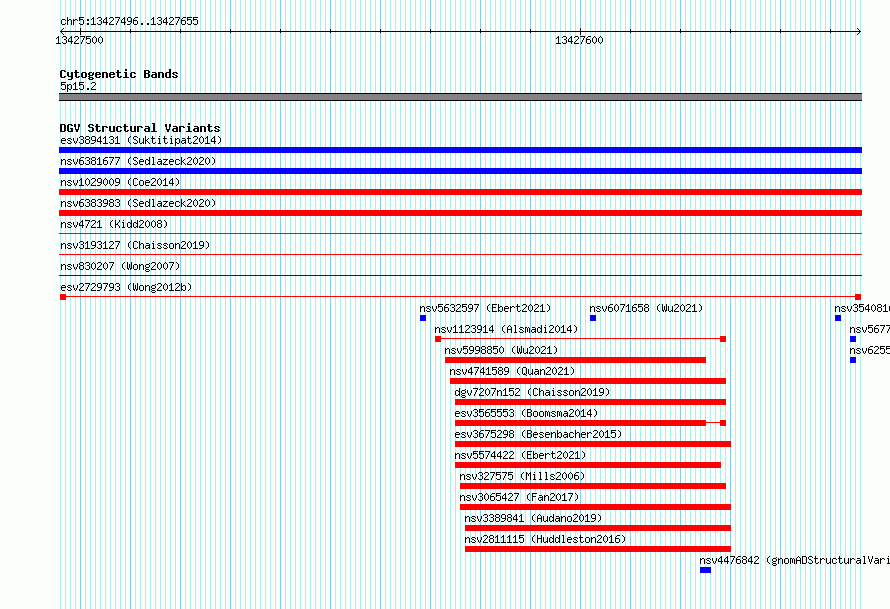Open variant nsv6383983 (Sedlazeck2020)

point(138,203)
